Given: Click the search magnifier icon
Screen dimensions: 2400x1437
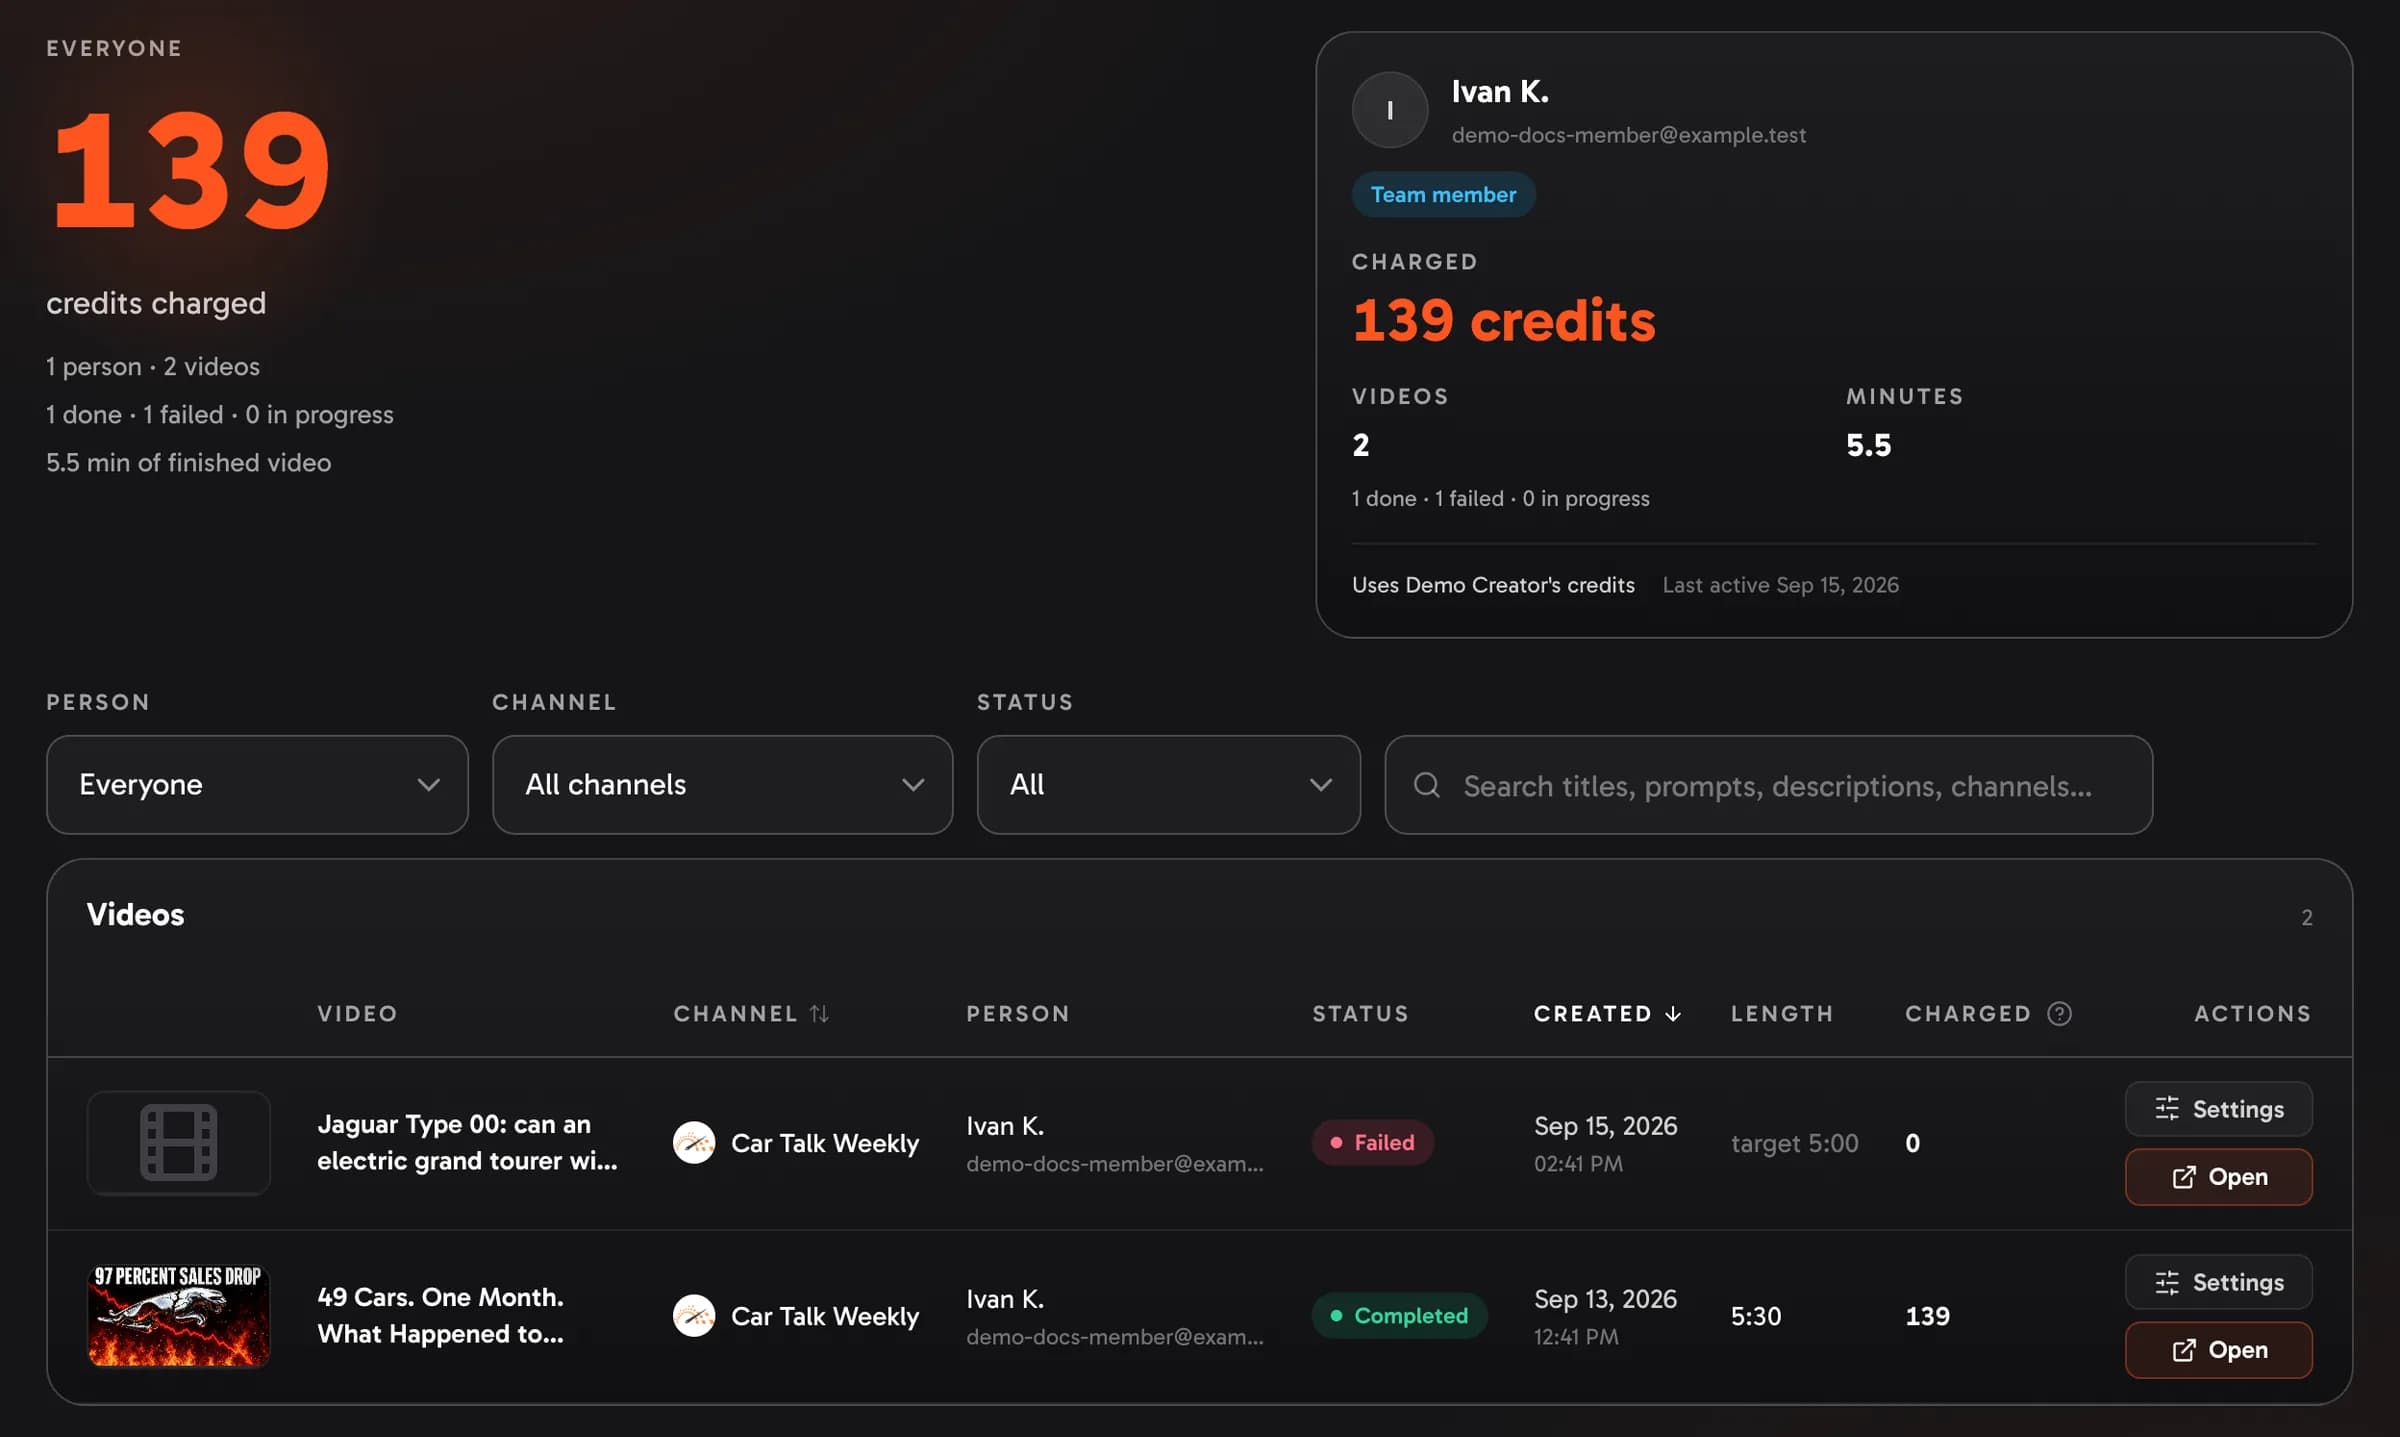Looking at the screenshot, I should [1427, 785].
